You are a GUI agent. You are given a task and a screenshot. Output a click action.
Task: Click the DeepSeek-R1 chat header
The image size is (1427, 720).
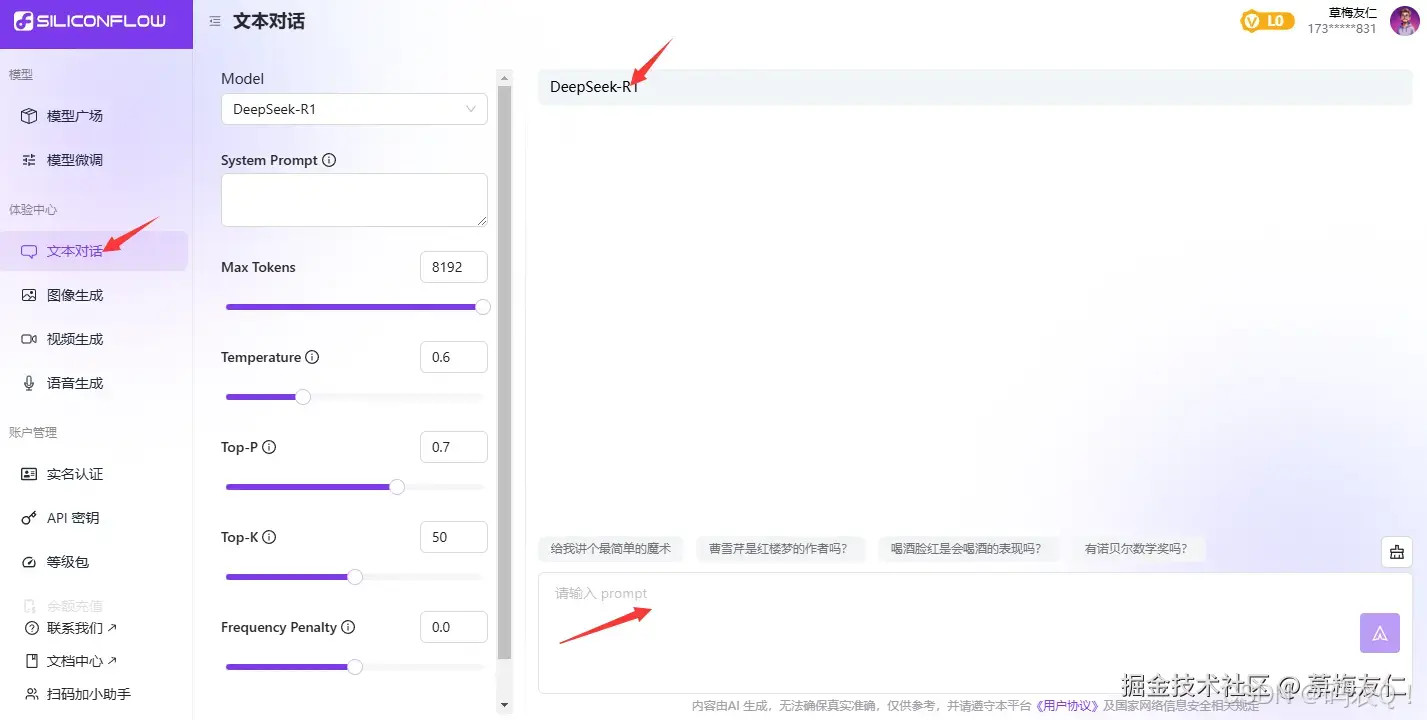[x=975, y=87]
